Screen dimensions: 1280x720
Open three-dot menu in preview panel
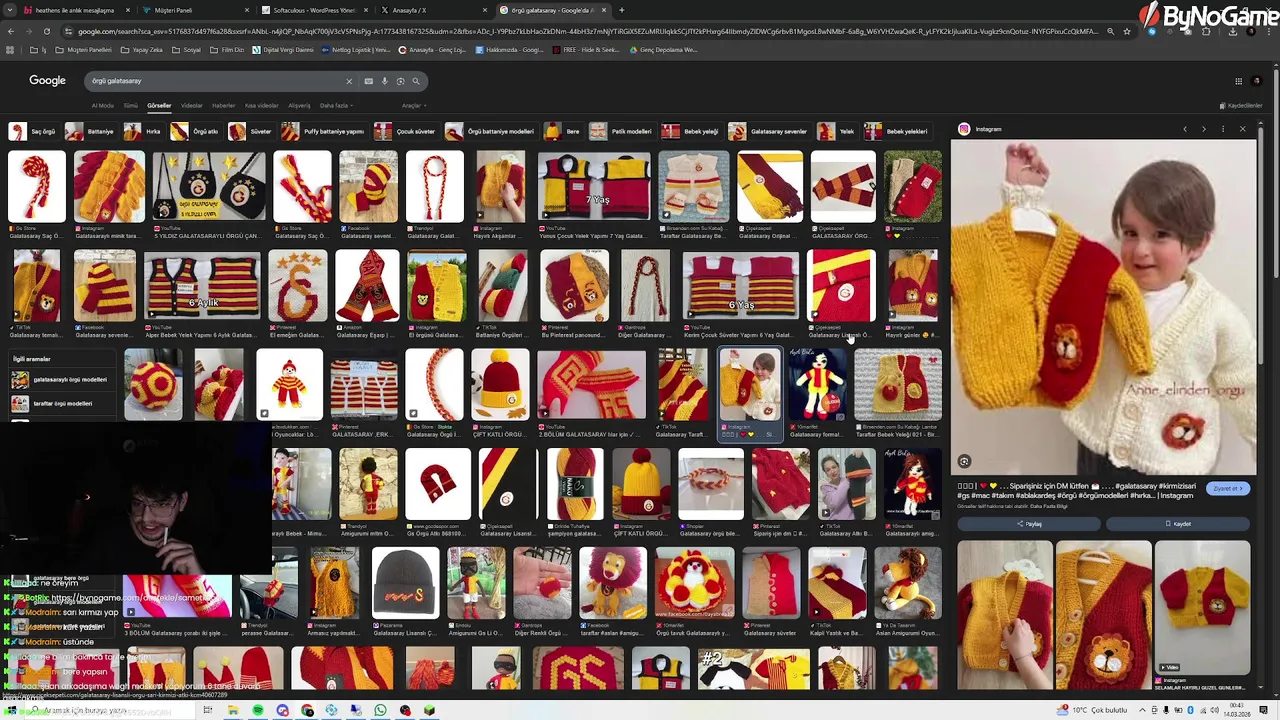1222,129
